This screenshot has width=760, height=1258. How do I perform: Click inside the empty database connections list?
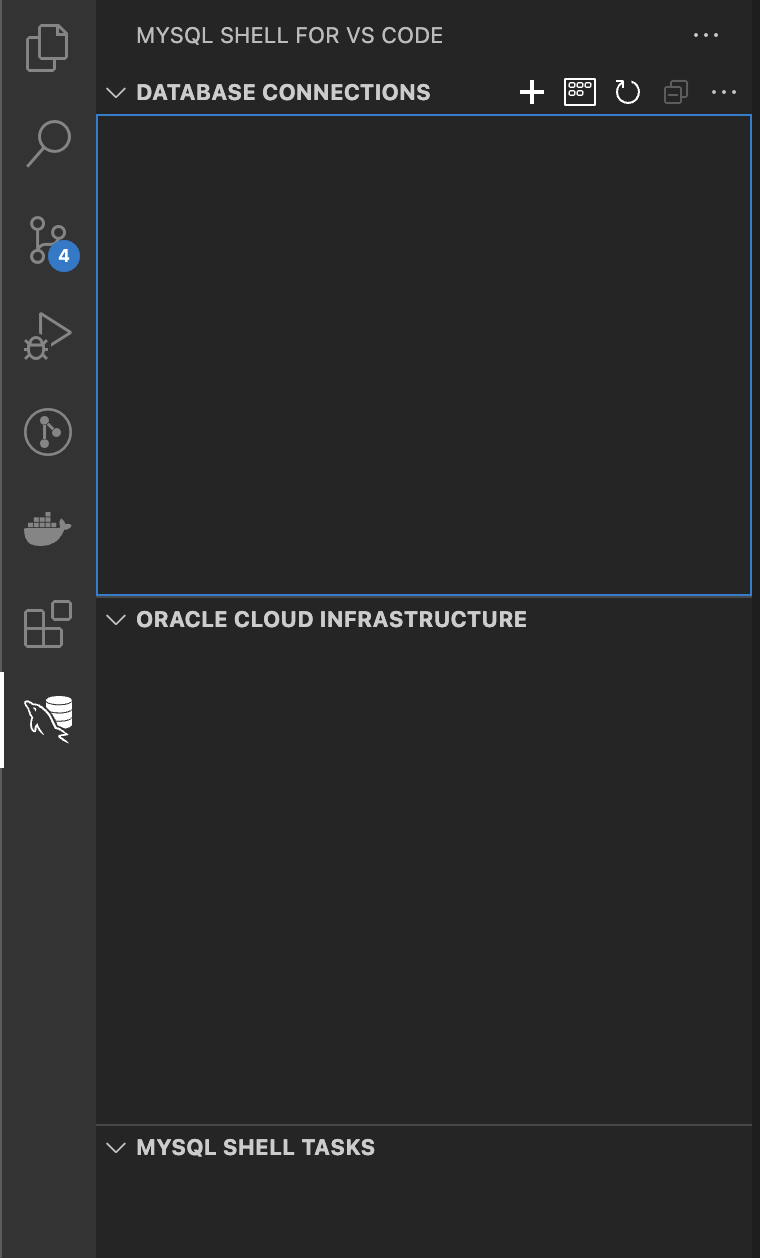[x=423, y=355]
